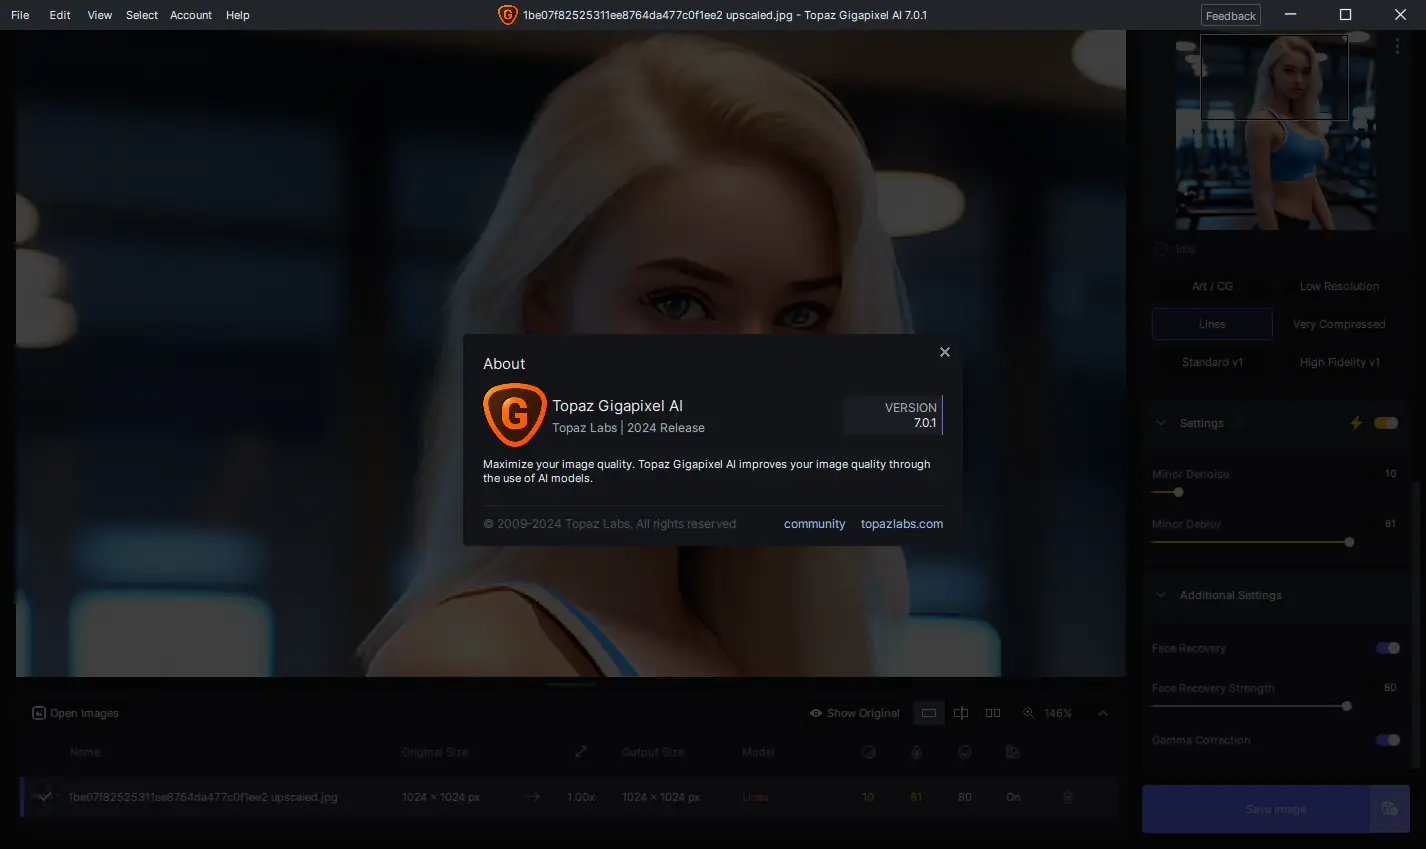Maximize the Gigapixel window

[1345, 15]
